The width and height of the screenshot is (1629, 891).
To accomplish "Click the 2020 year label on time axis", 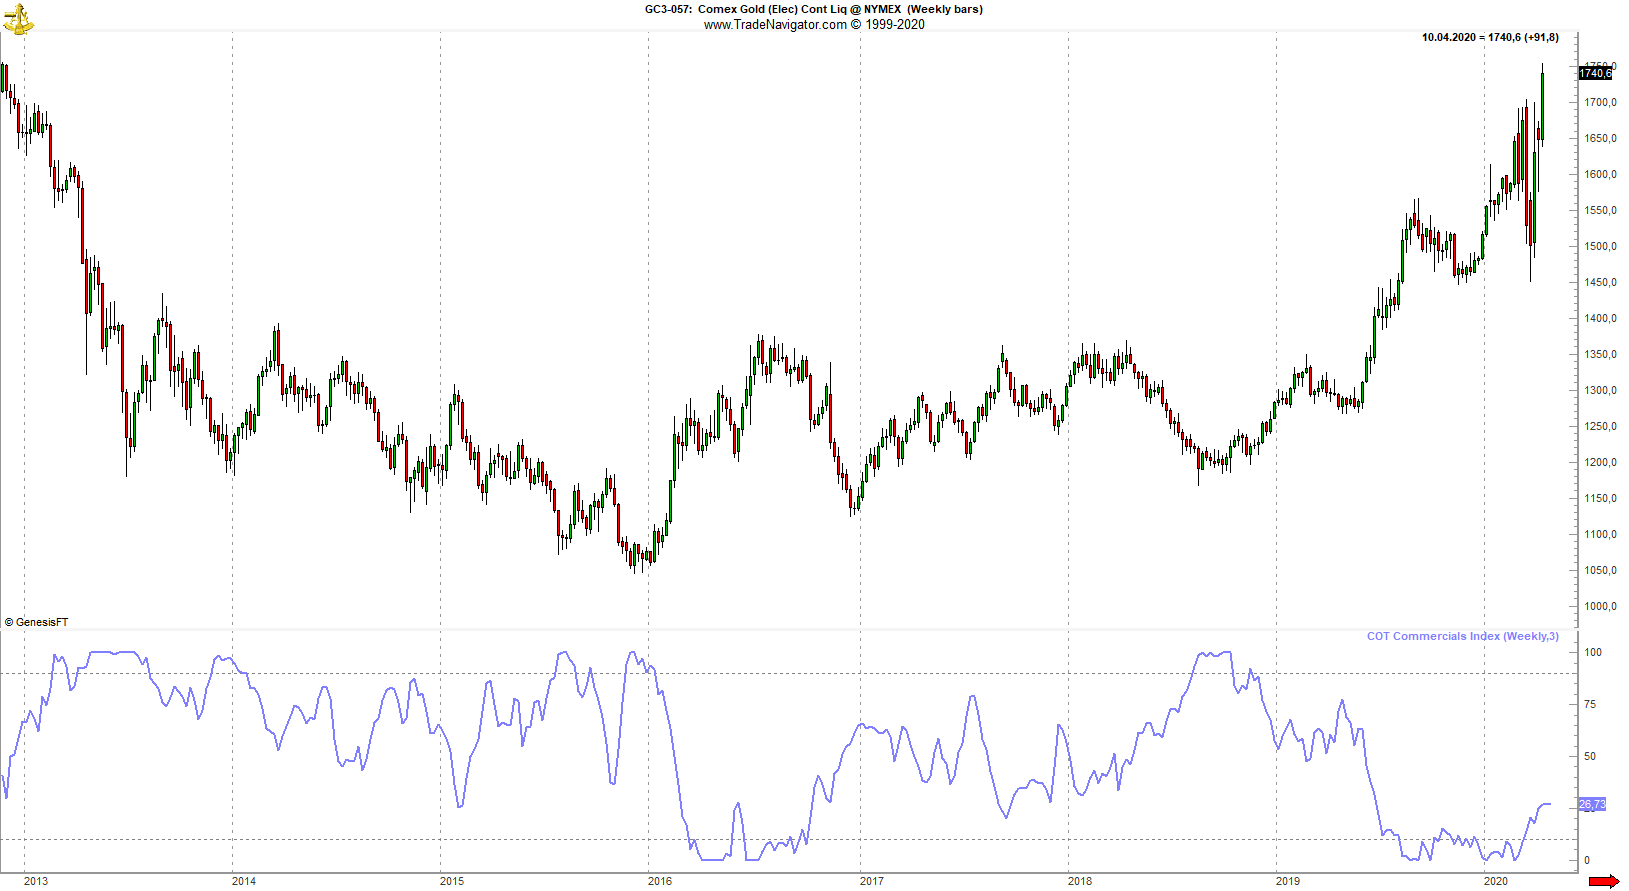I will tap(1496, 881).
